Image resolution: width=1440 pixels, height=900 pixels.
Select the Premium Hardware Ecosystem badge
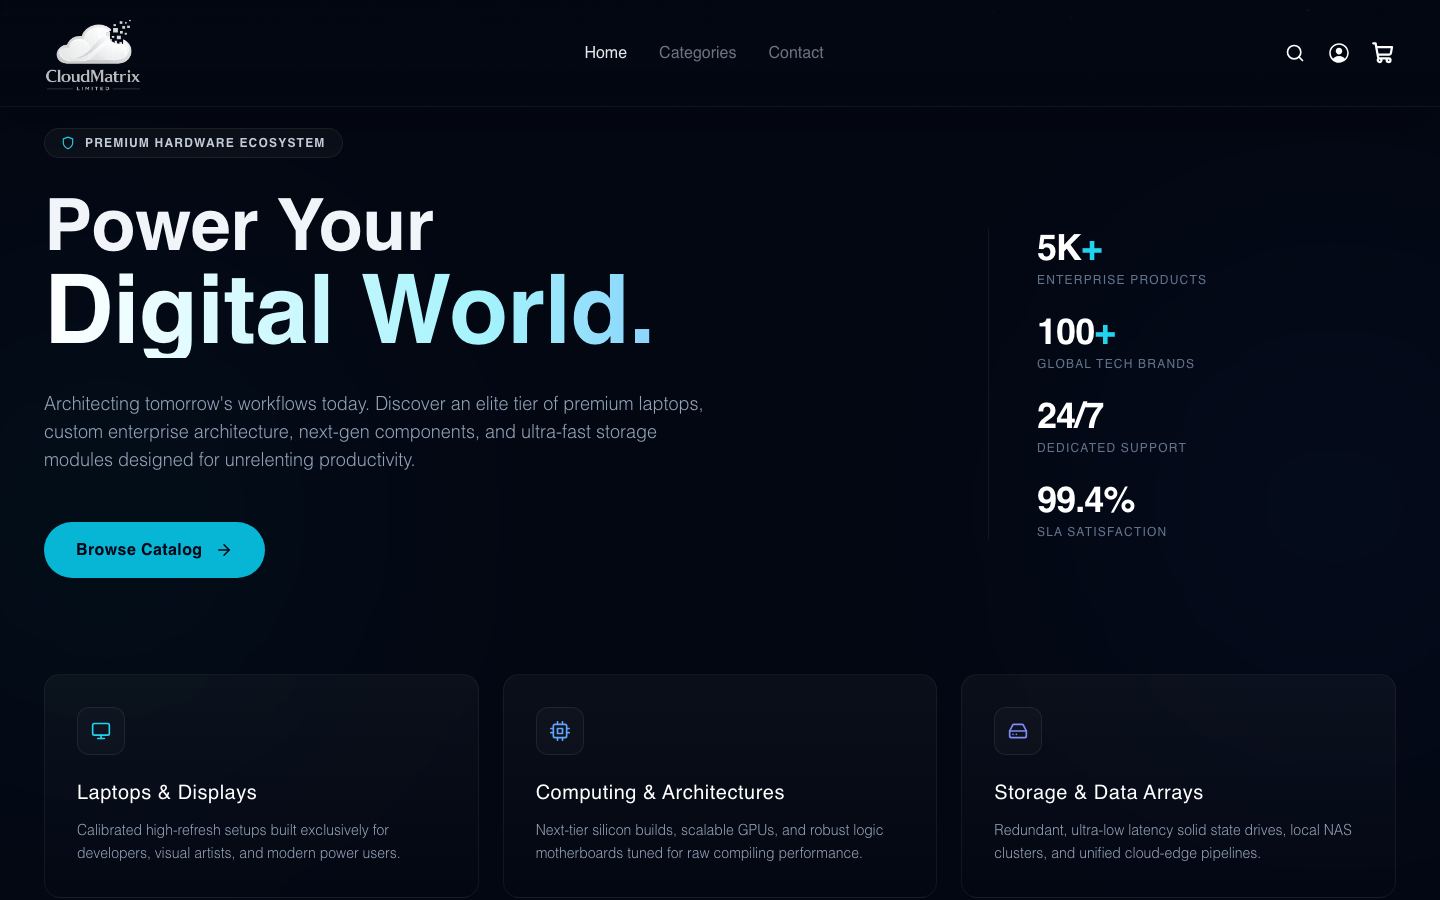(x=193, y=143)
